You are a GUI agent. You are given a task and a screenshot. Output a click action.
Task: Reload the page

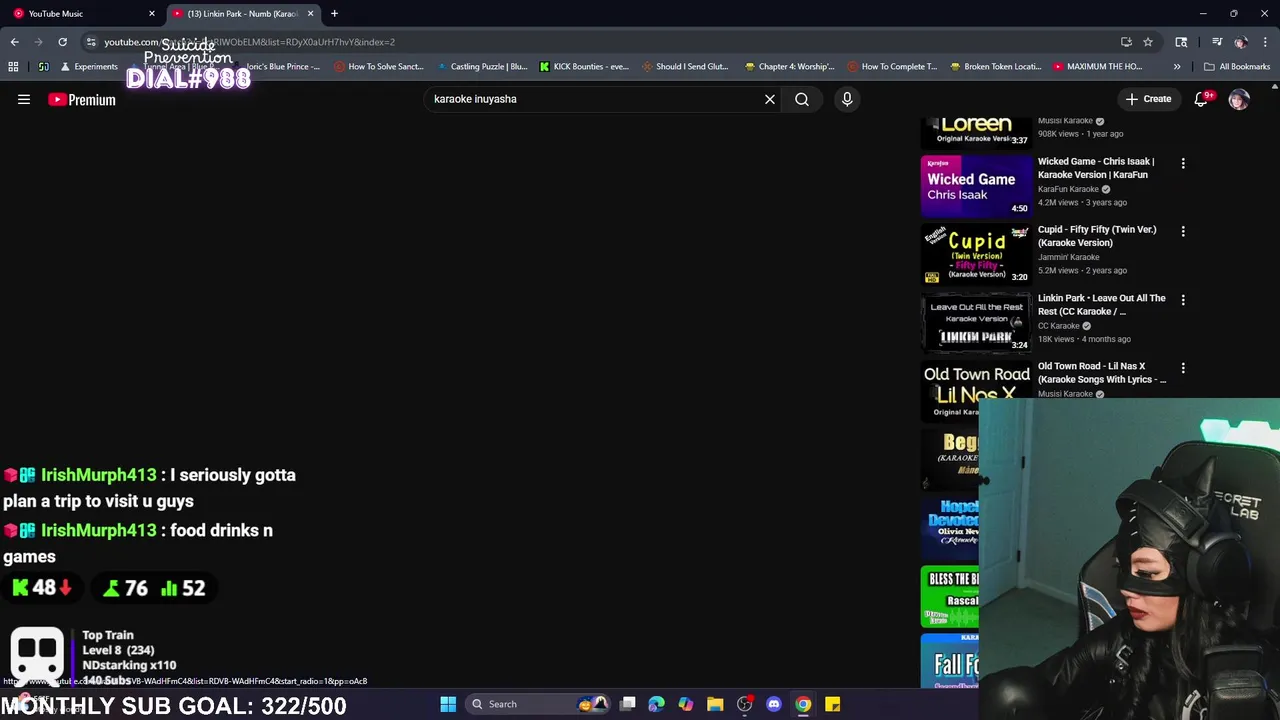(62, 42)
